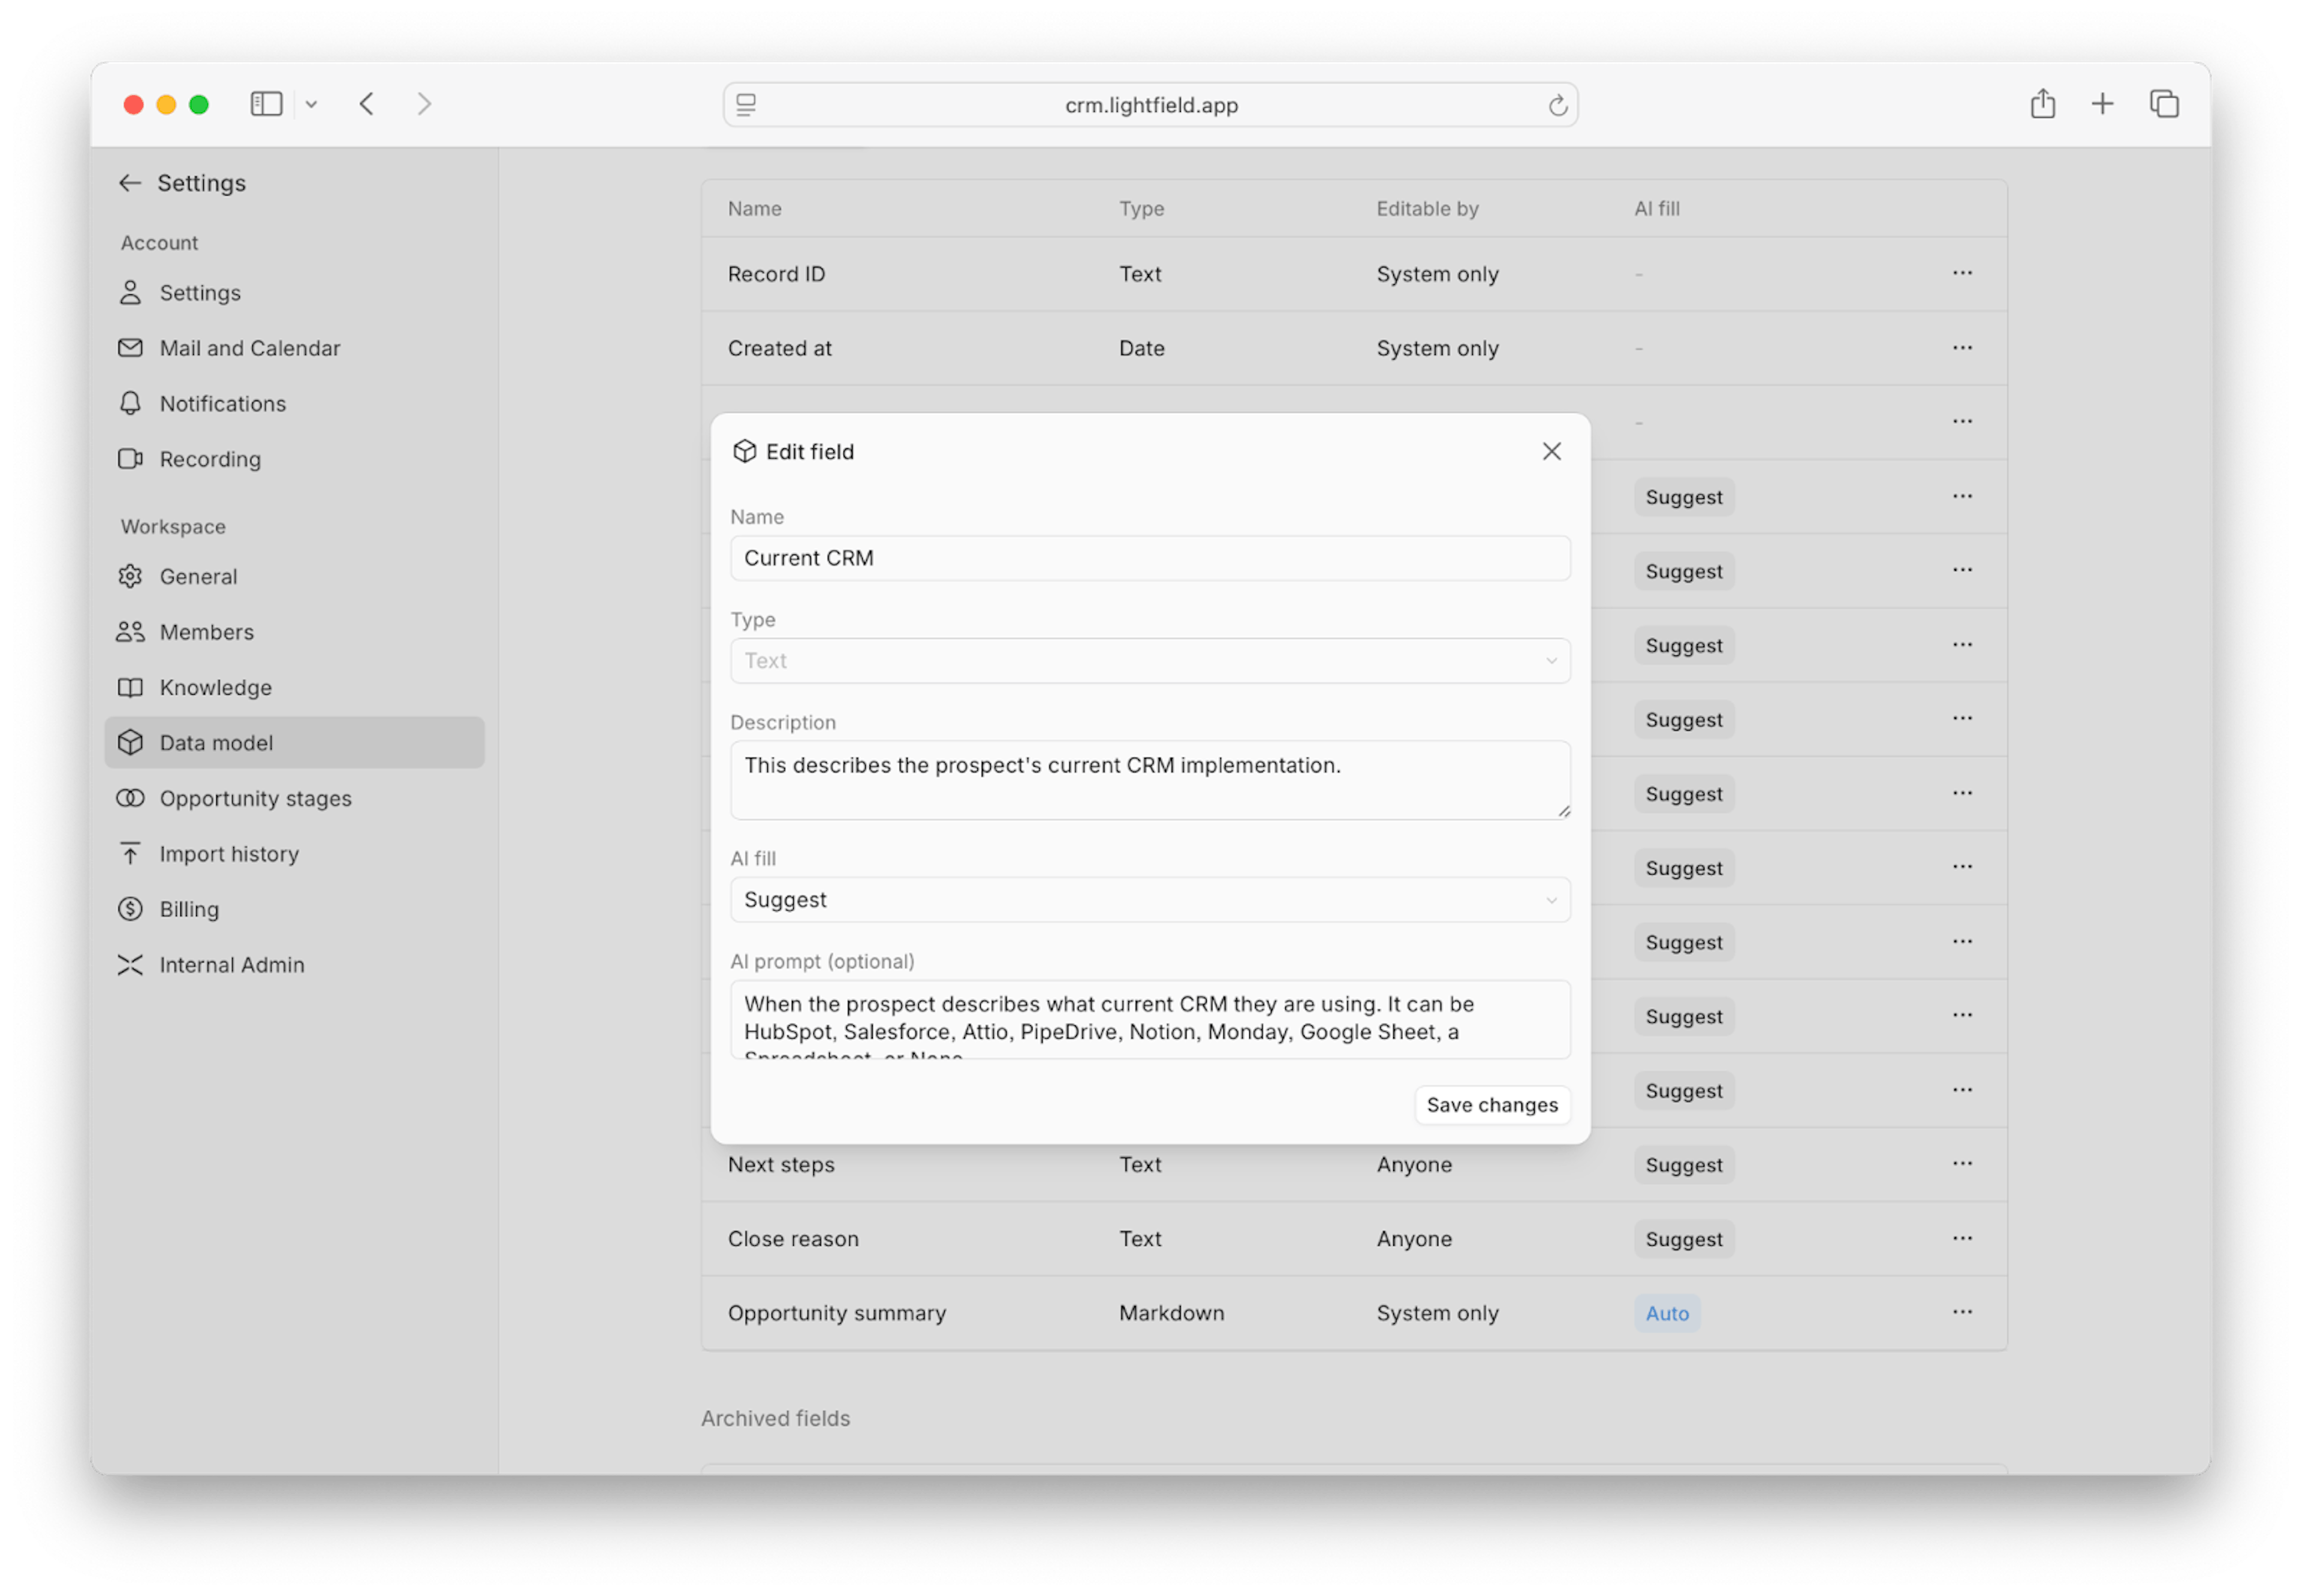The width and height of the screenshot is (2302, 1596).
Task: Open the sidebar toggle chevron menu
Action: [311, 104]
